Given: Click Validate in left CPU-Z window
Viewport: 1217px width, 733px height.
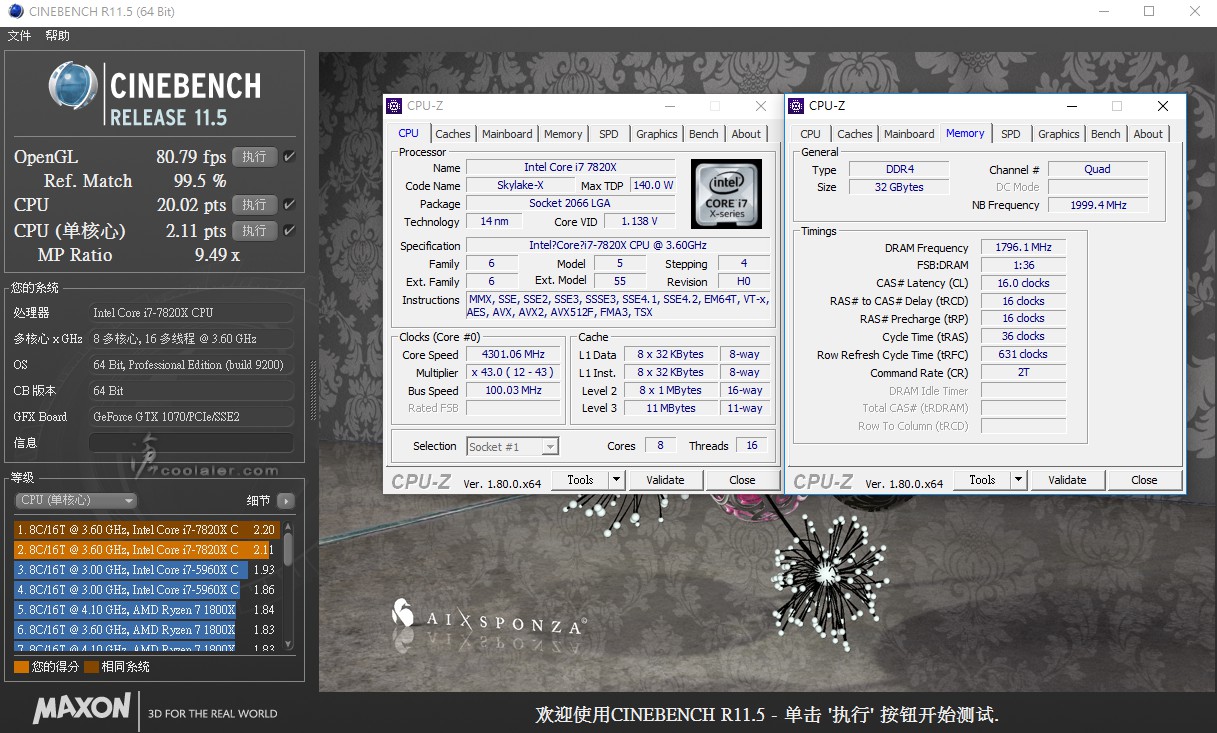Looking at the screenshot, I should (x=665, y=480).
